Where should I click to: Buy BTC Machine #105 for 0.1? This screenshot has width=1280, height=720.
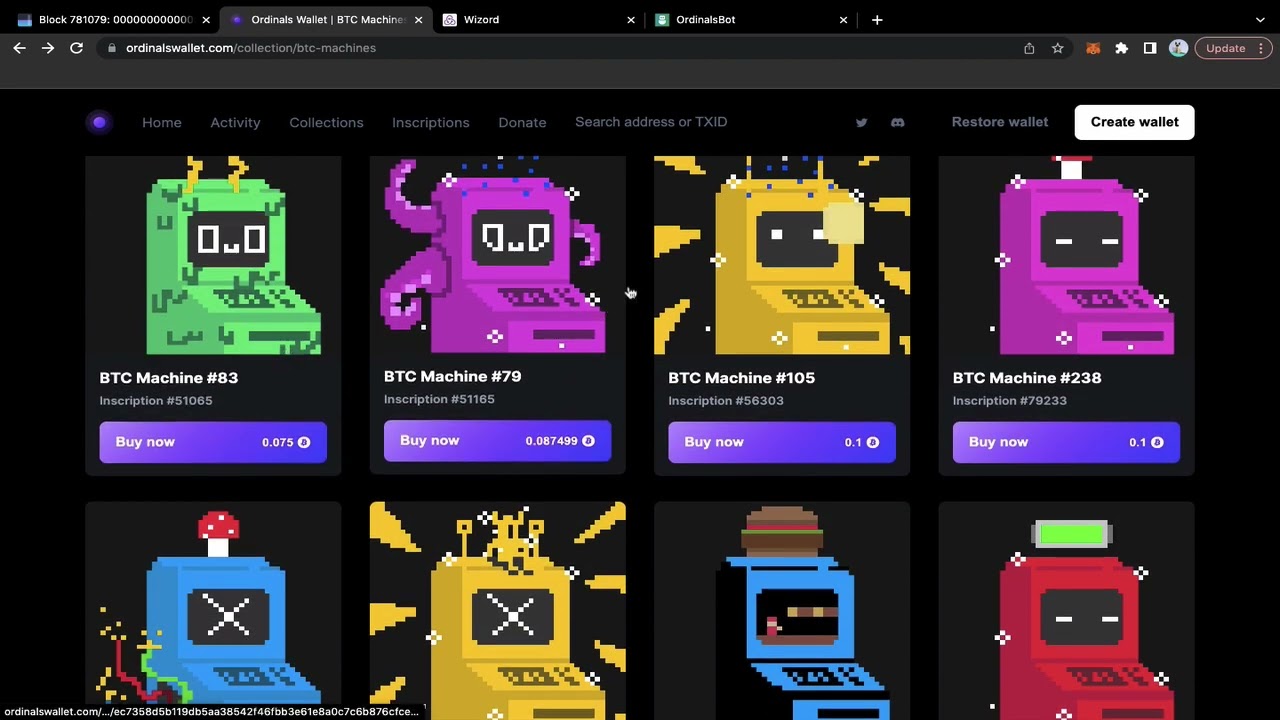tap(782, 442)
